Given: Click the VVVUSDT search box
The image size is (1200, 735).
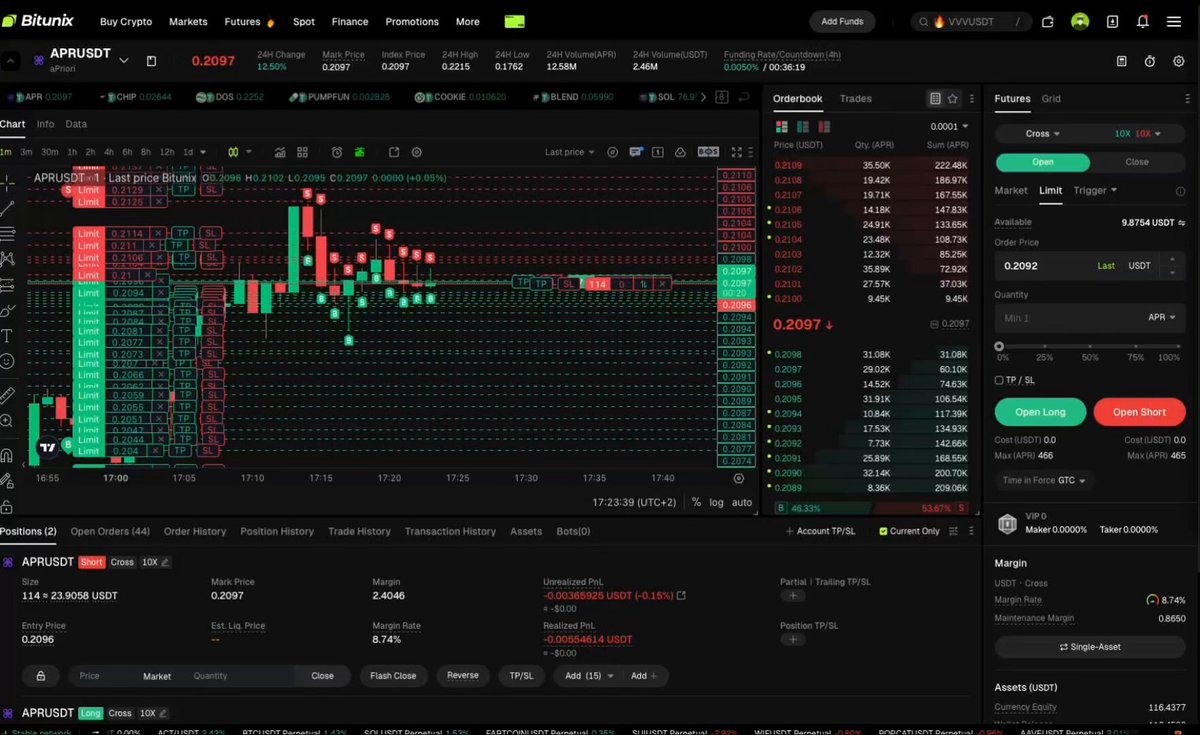Looking at the screenshot, I should (971, 21).
